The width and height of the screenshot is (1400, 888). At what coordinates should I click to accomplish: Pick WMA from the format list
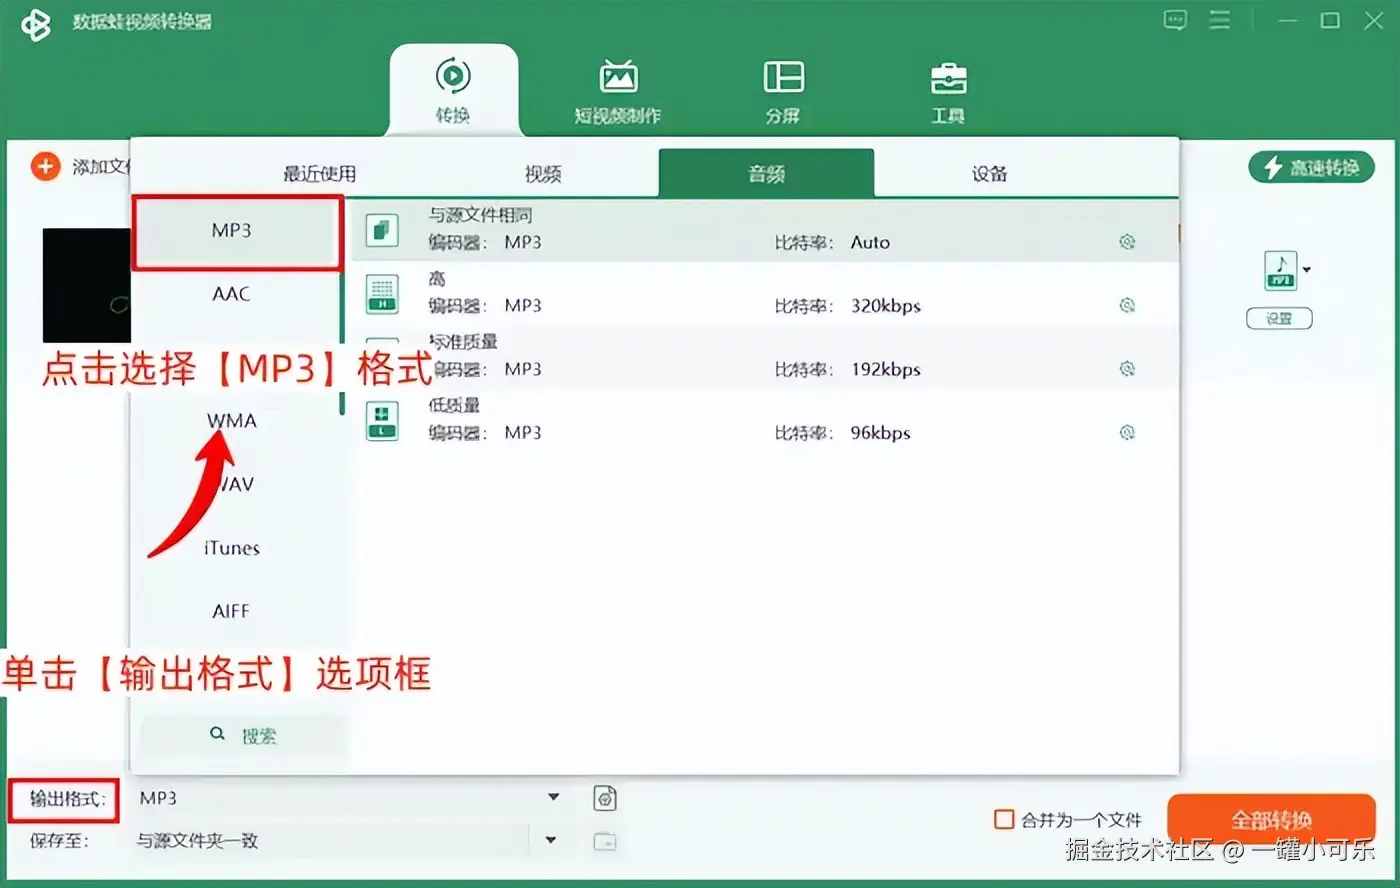click(231, 421)
